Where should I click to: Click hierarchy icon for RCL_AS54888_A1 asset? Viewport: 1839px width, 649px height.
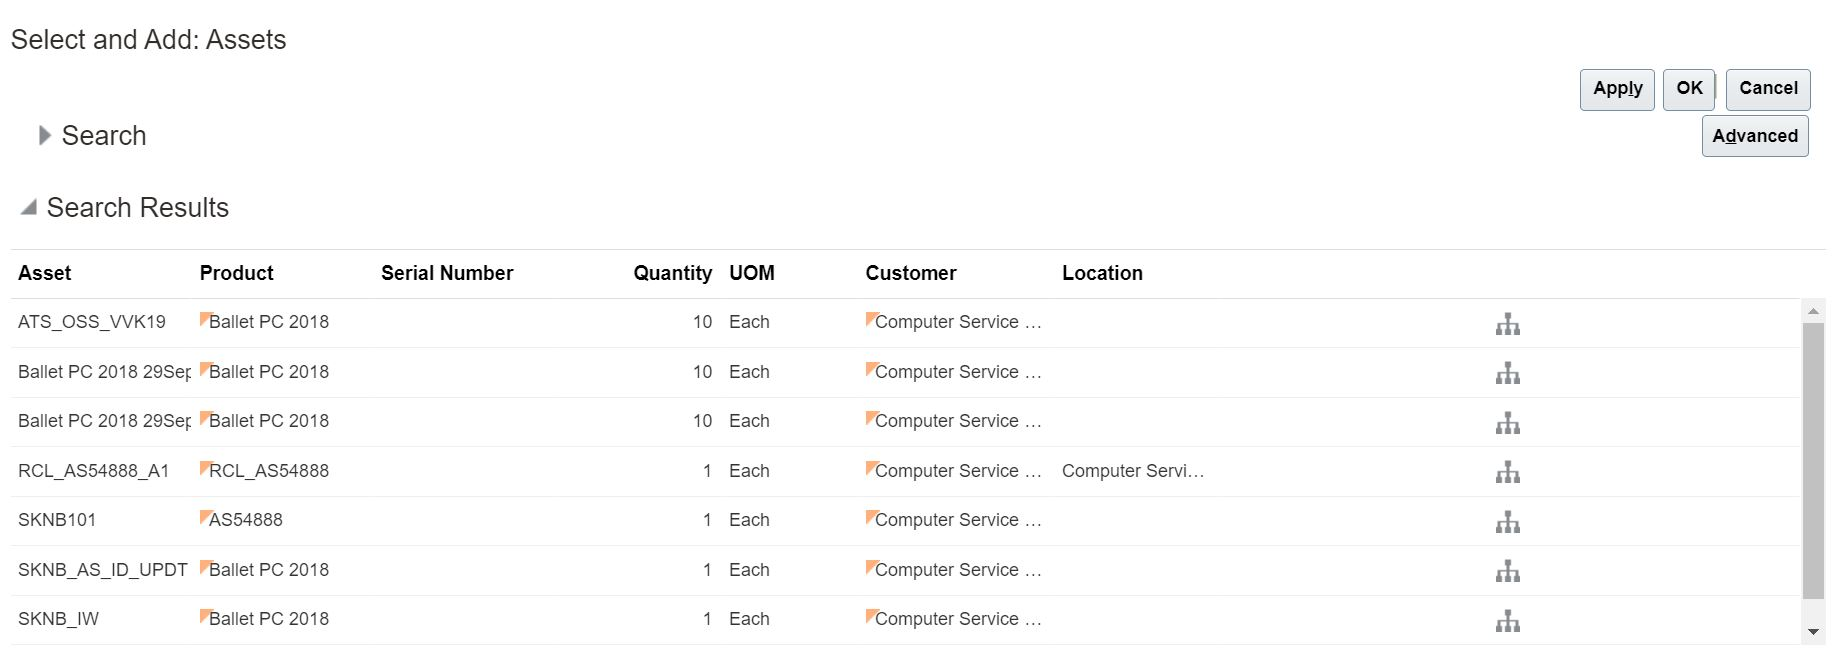click(1507, 472)
